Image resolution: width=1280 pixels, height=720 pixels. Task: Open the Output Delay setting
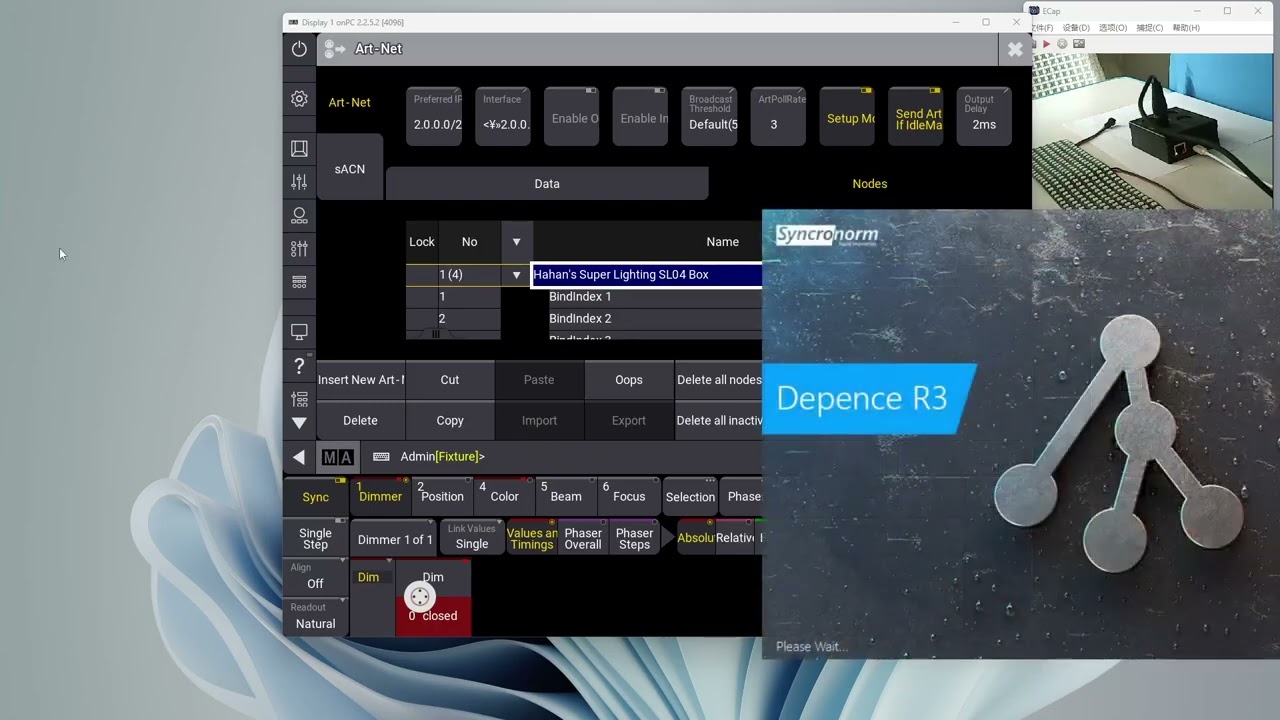984,117
